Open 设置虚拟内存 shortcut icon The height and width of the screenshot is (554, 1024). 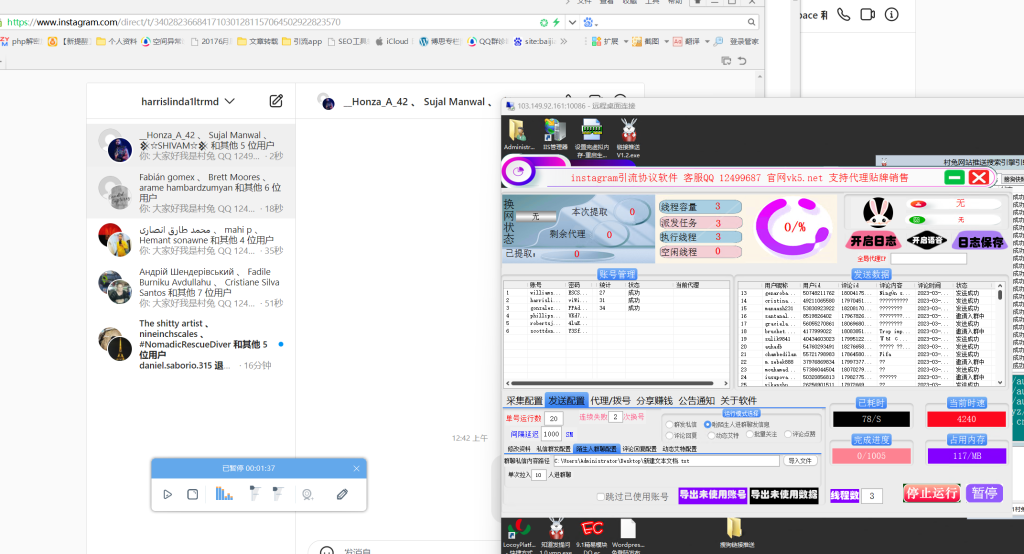click(592, 137)
